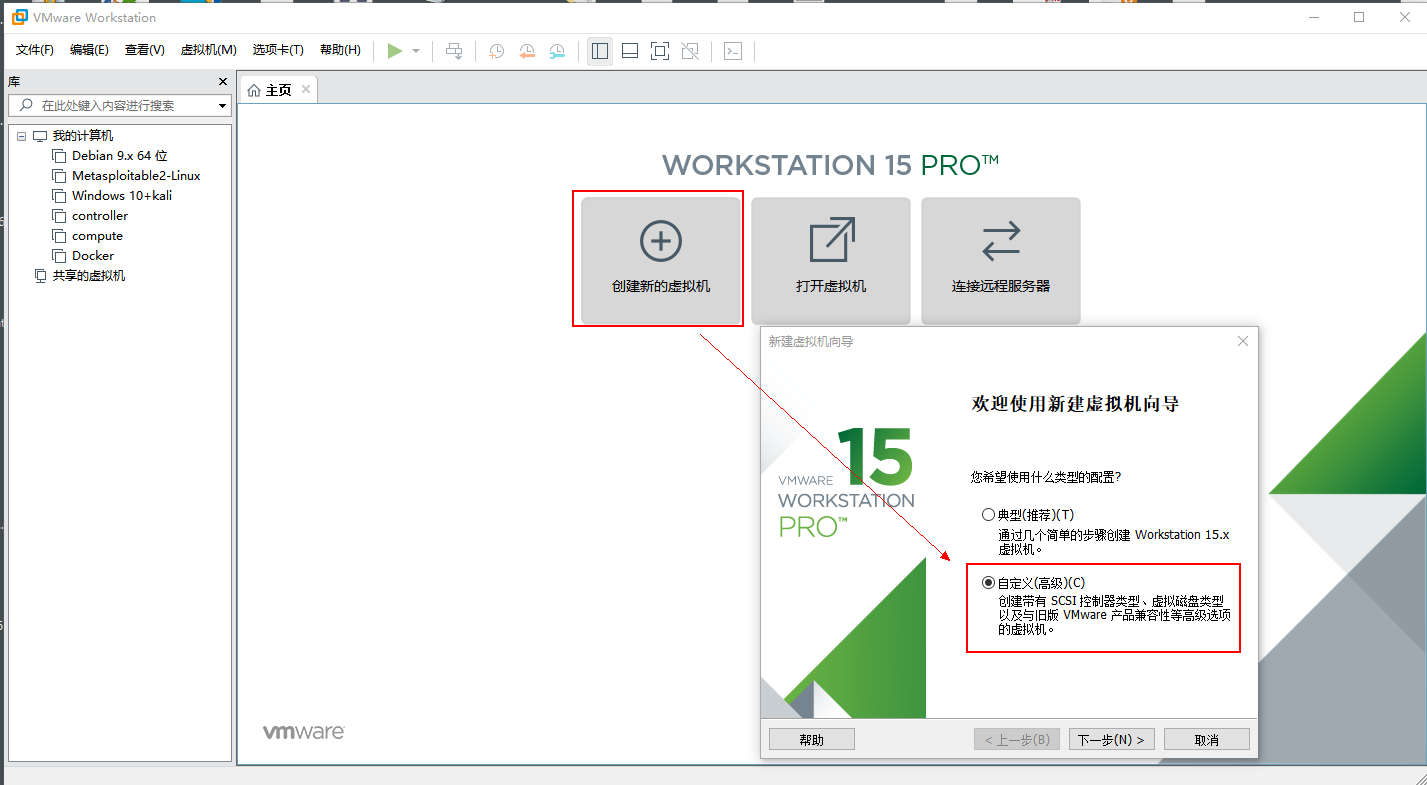Click the compute VM icon
The height and width of the screenshot is (785, 1427).
[x=59, y=236]
